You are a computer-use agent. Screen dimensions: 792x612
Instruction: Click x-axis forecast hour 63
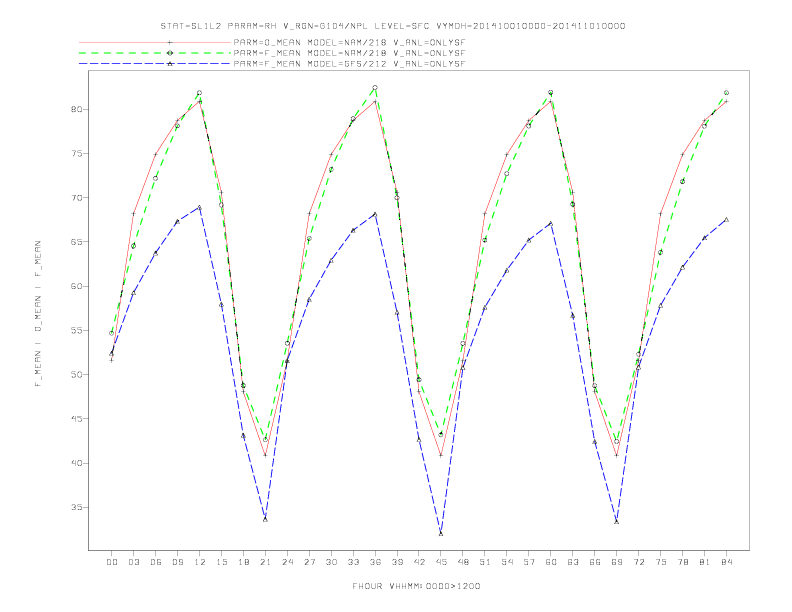pyautogui.click(x=573, y=562)
